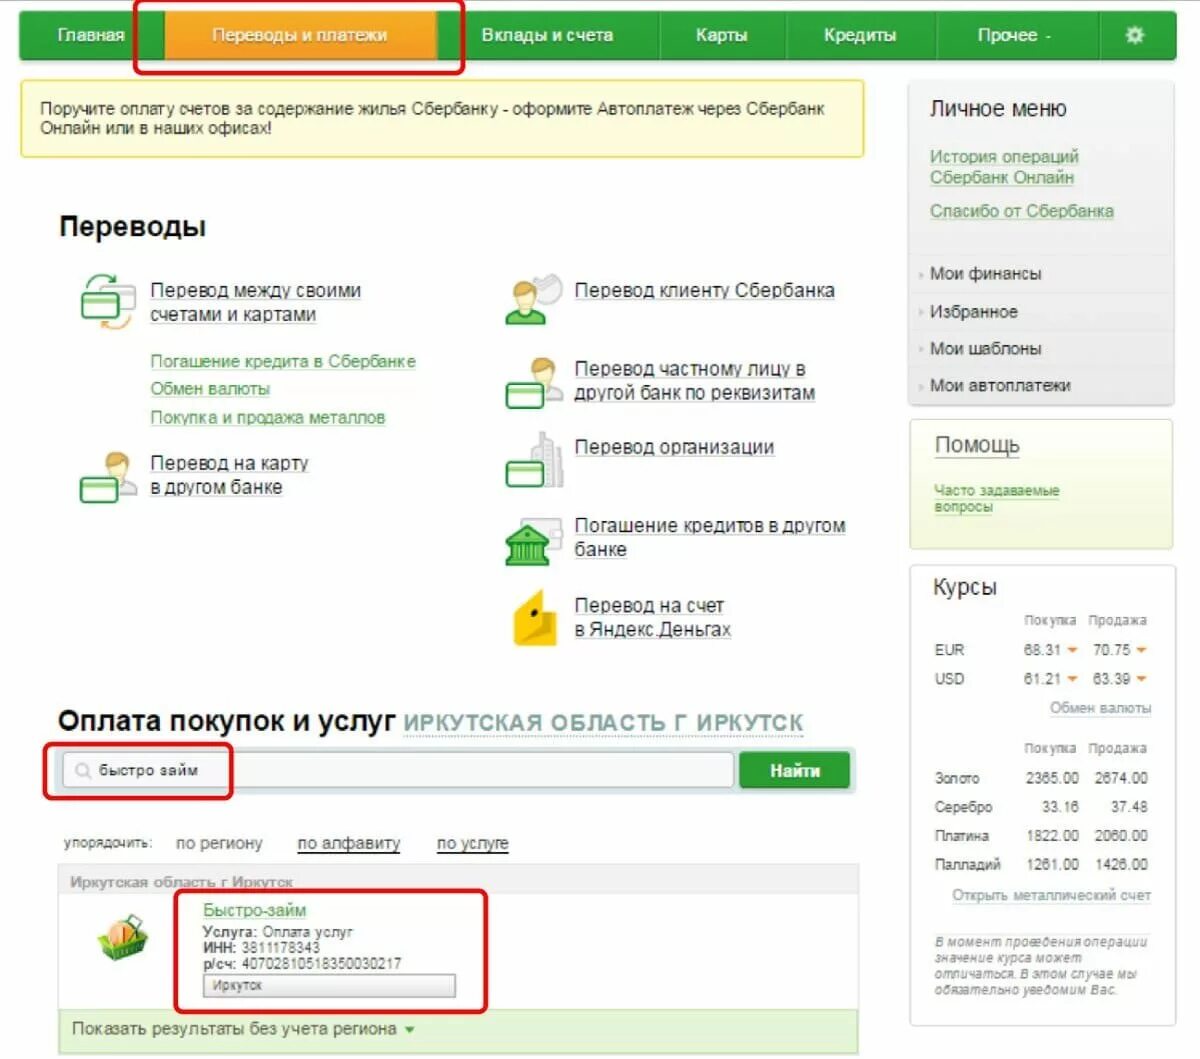Click the shopping basket icon beside Быстро-займ
The height and width of the screenshot is (1059, 1200).
coord(122,938)
